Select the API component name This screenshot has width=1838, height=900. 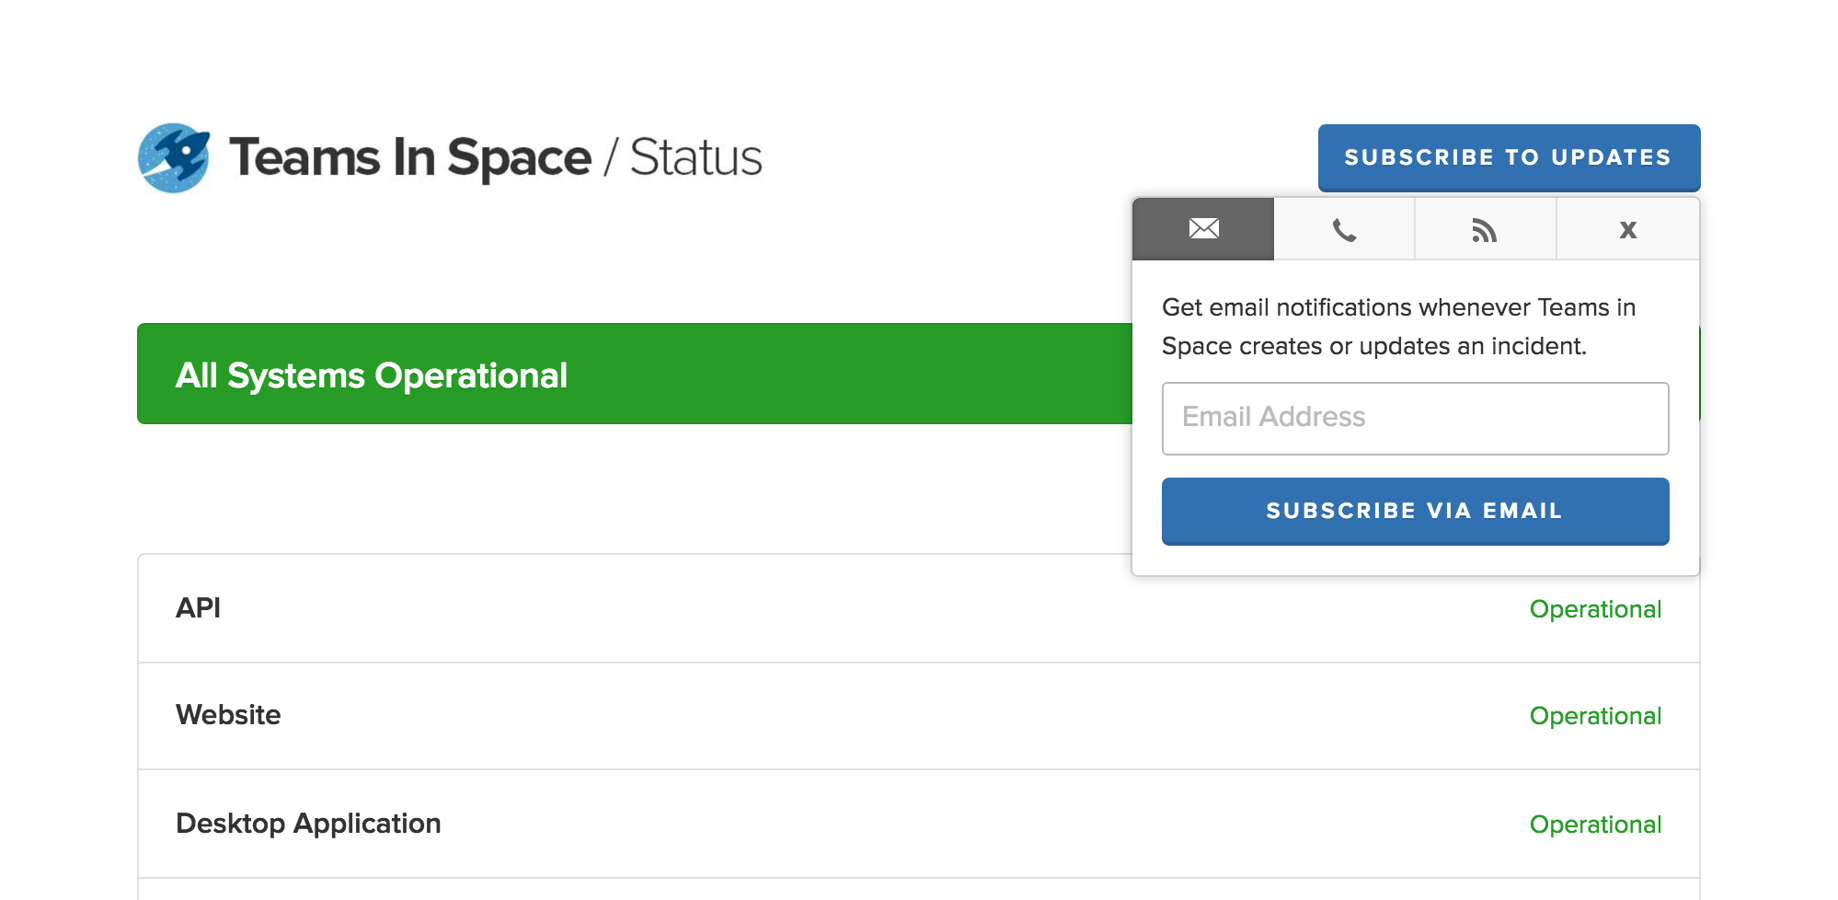198,608
